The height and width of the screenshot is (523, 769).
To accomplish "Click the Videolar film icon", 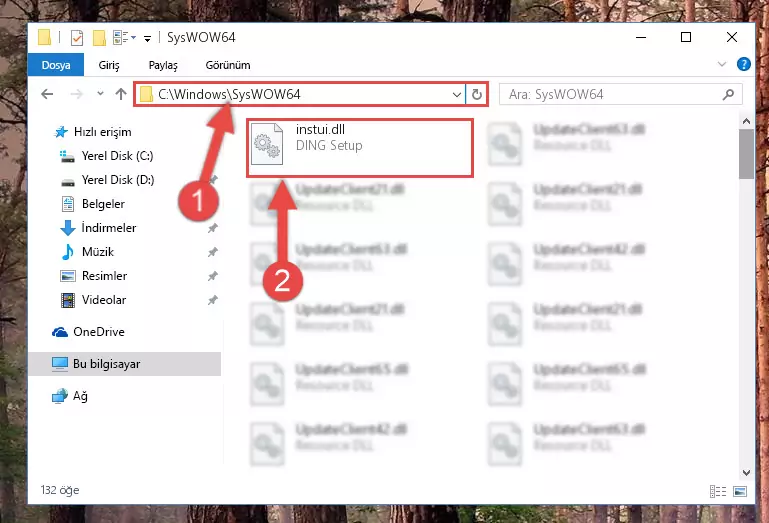I will (68, 300).
